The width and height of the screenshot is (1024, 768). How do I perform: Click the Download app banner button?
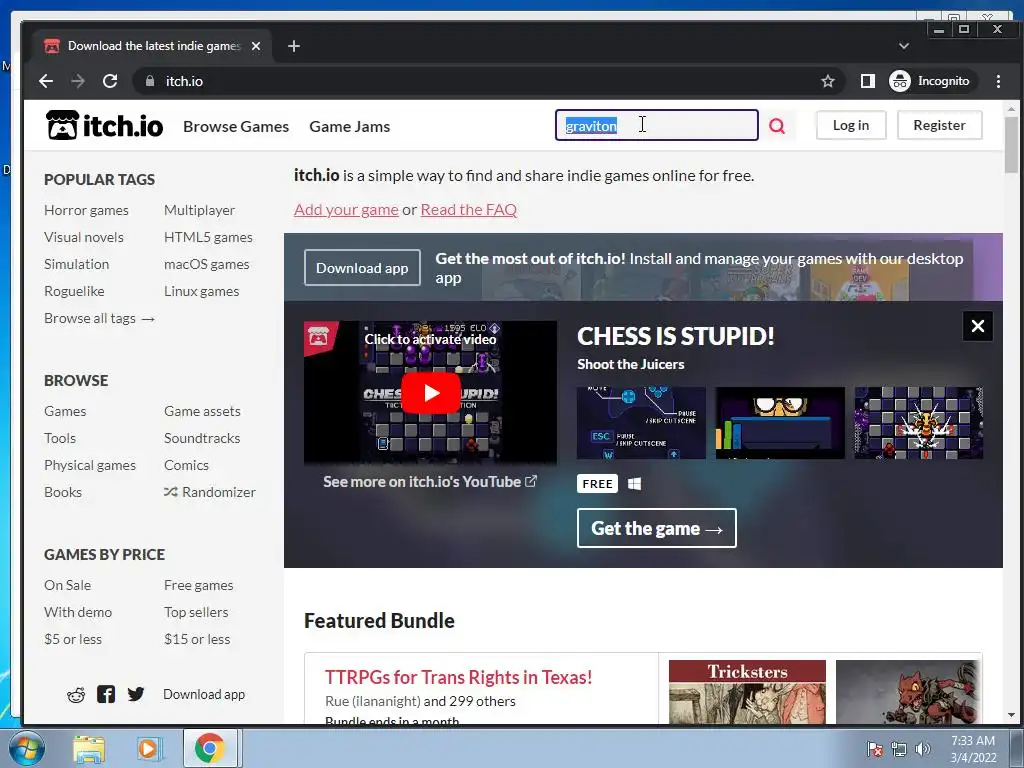coord(362,268)
